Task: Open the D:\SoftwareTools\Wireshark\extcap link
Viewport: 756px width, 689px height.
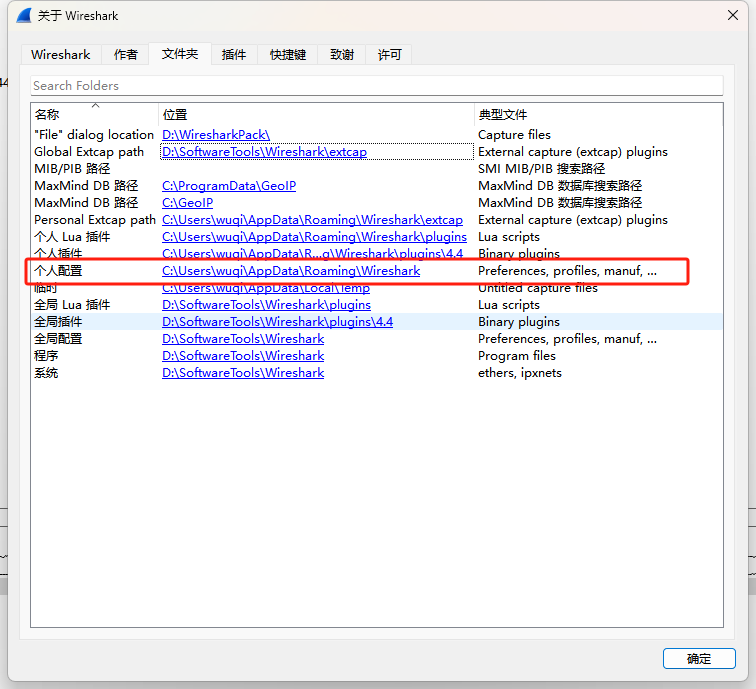Action: (x=264, y=152)
